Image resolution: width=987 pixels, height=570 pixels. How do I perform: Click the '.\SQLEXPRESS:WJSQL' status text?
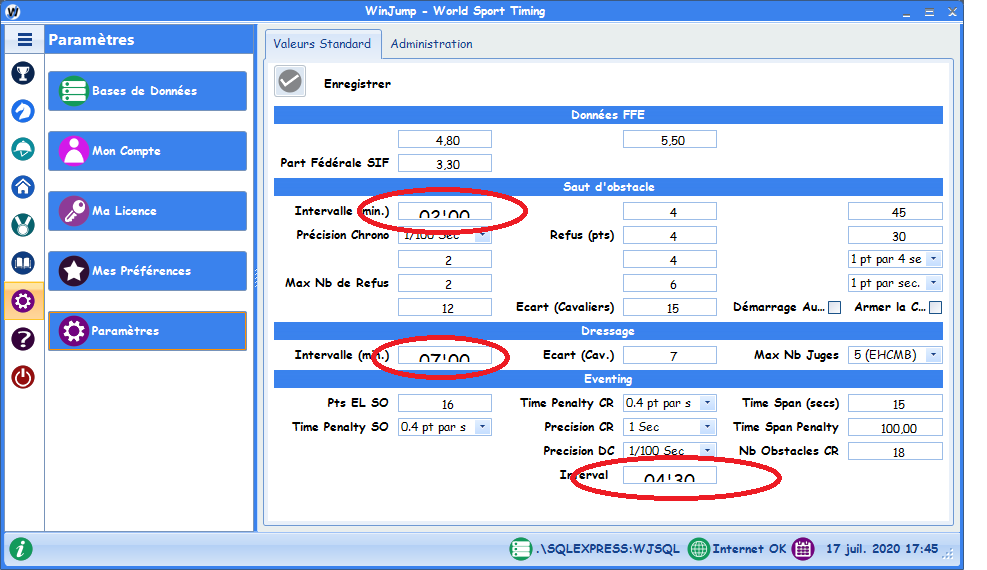click(x=608, y=549)
